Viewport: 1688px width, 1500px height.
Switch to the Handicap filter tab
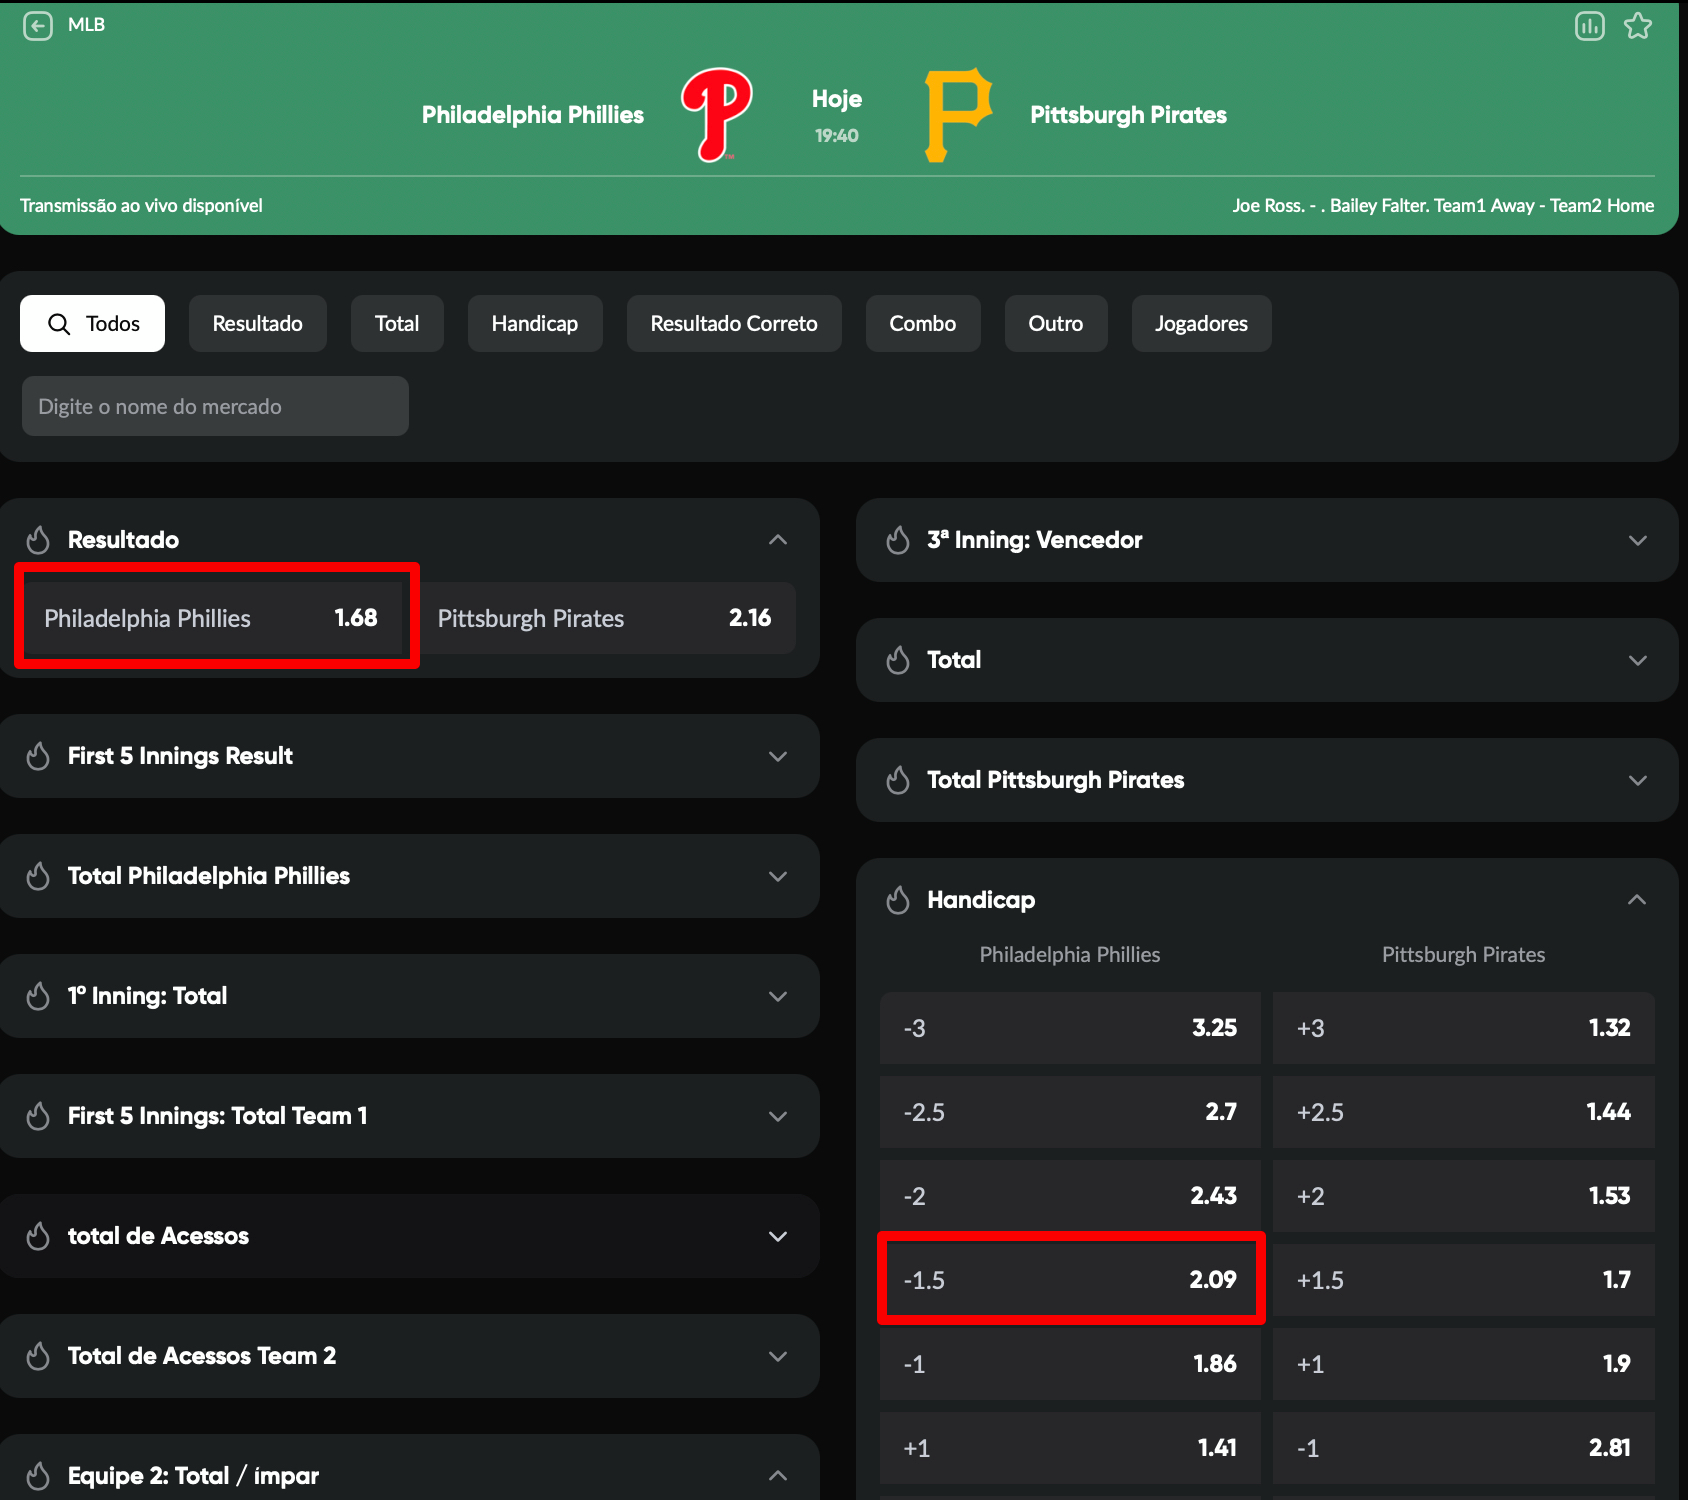535,323
